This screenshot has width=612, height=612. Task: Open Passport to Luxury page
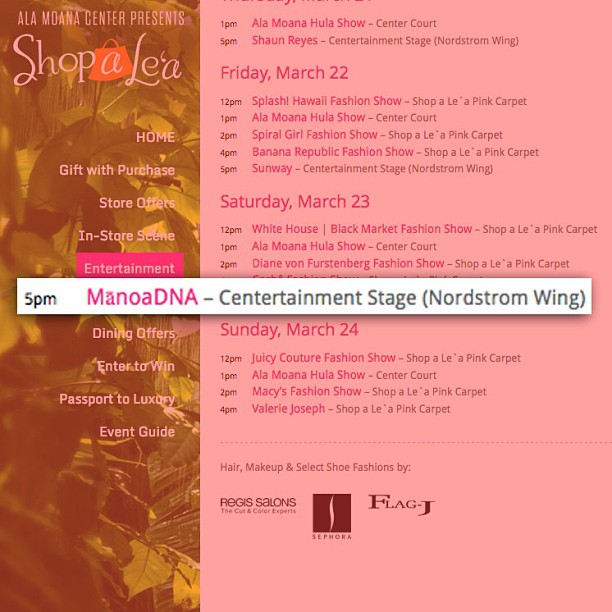(117, 399)
